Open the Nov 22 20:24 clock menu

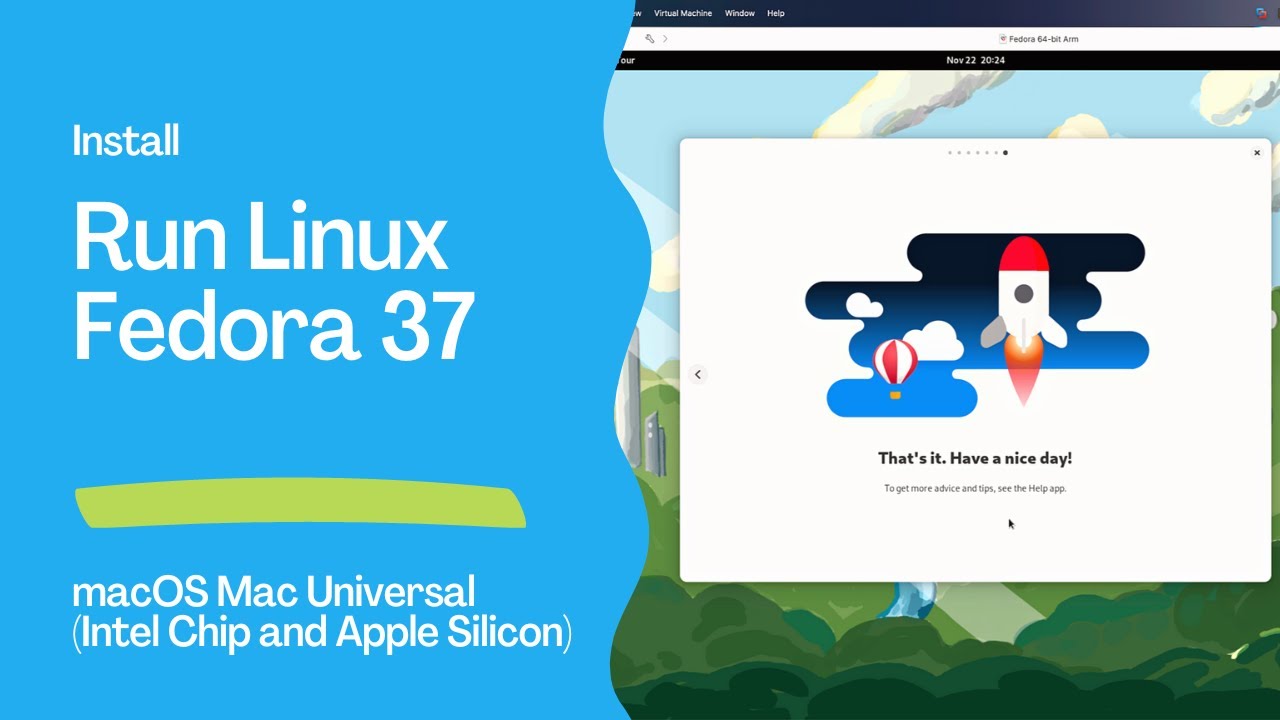click(975, 60)
